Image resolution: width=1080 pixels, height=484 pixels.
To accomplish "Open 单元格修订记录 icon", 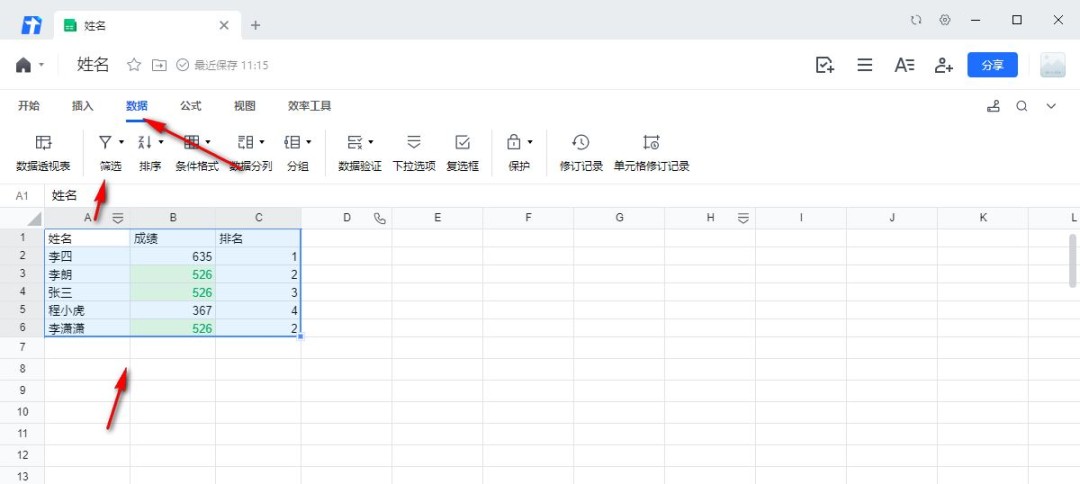I will click(x=652, y=143).
